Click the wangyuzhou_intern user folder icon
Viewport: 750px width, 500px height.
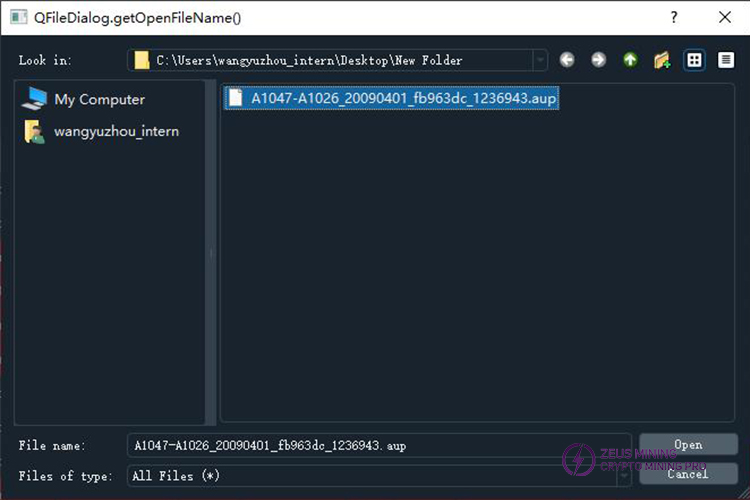coord(35,131)
